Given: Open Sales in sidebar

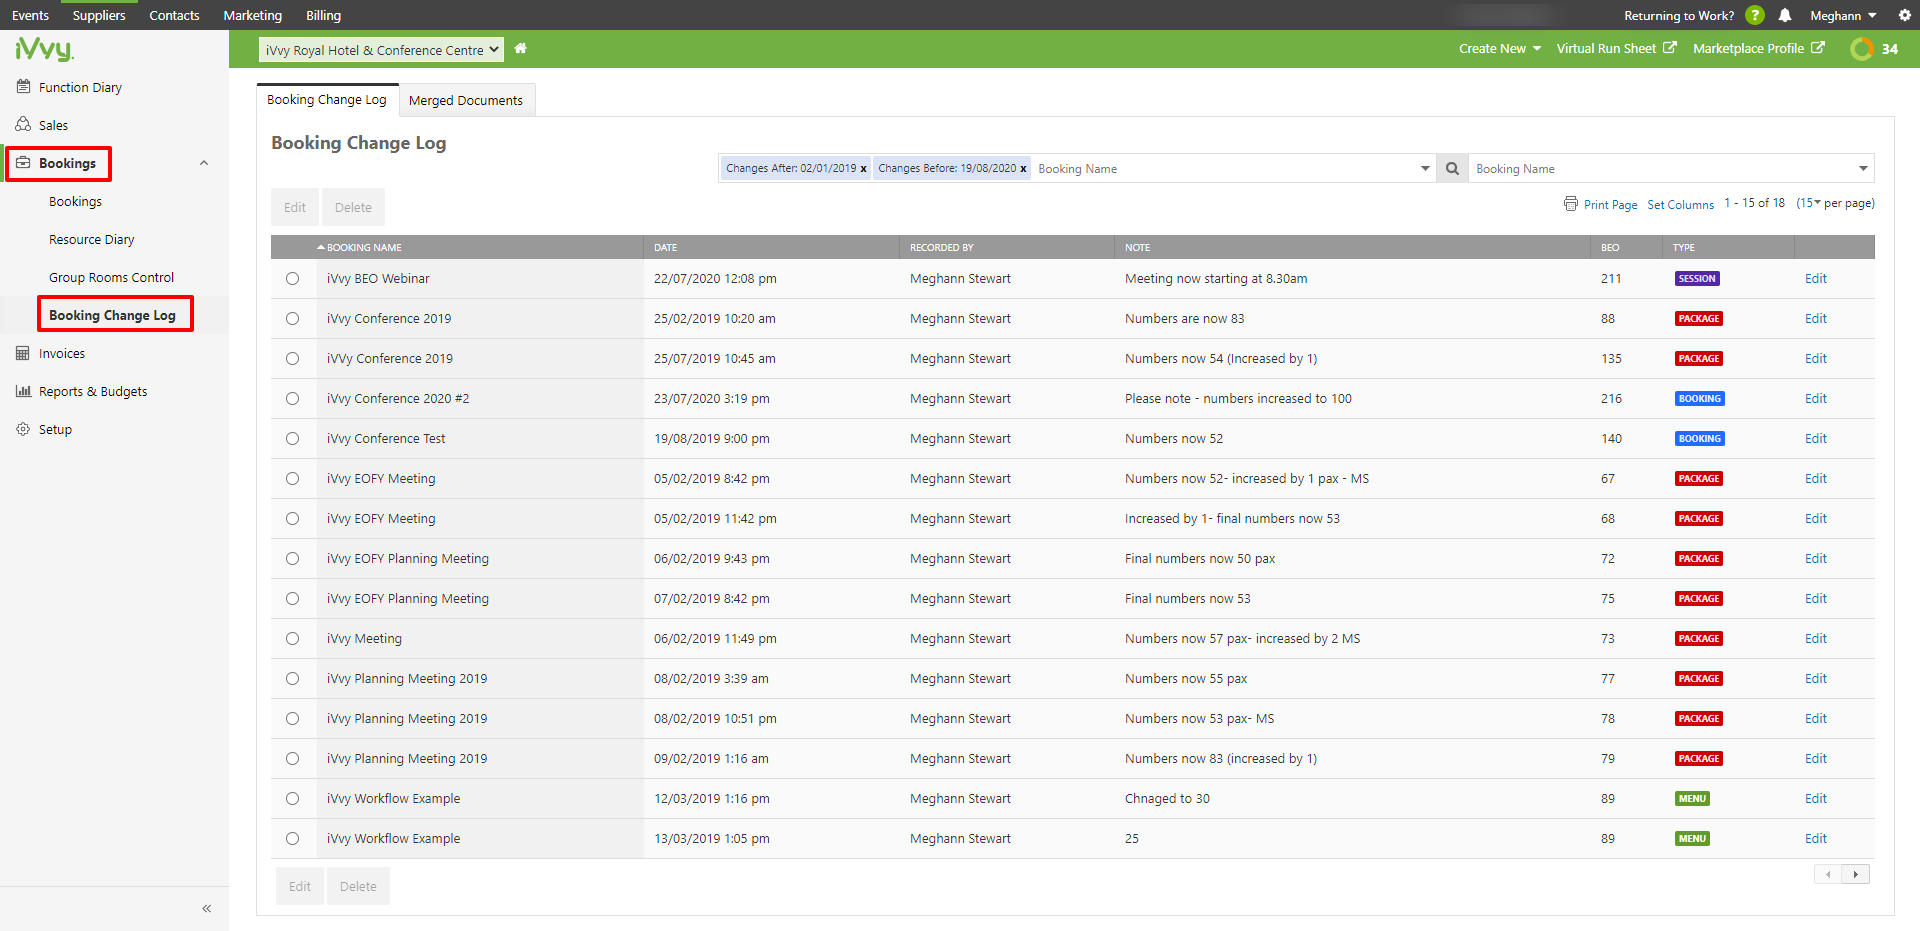Looking at the screenshot, I should tap(53, 125).
